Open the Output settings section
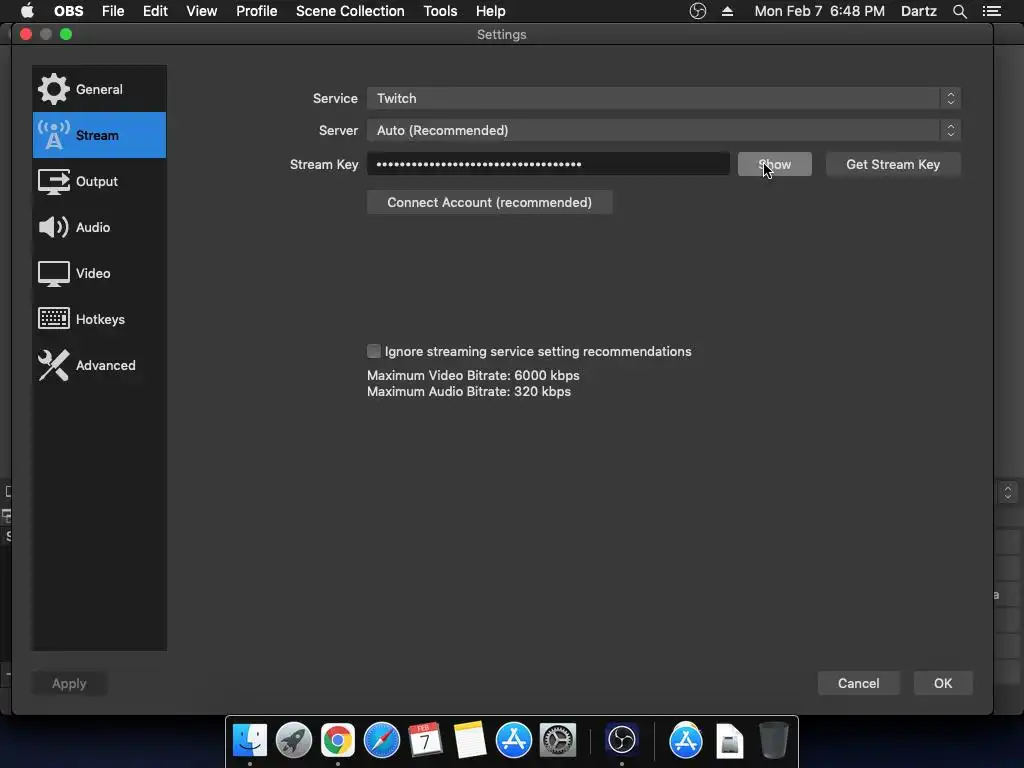 point(99,182)
